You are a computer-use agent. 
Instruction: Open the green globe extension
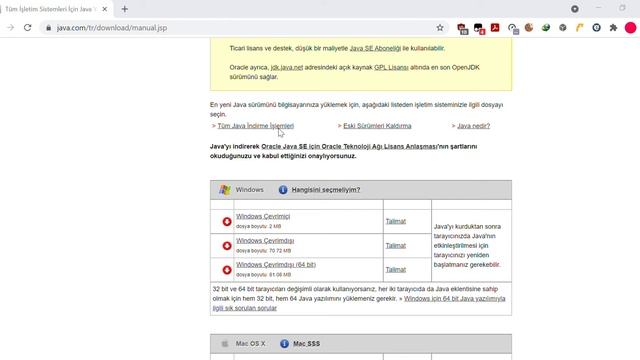pyautogui.click(x=546, y=28)
